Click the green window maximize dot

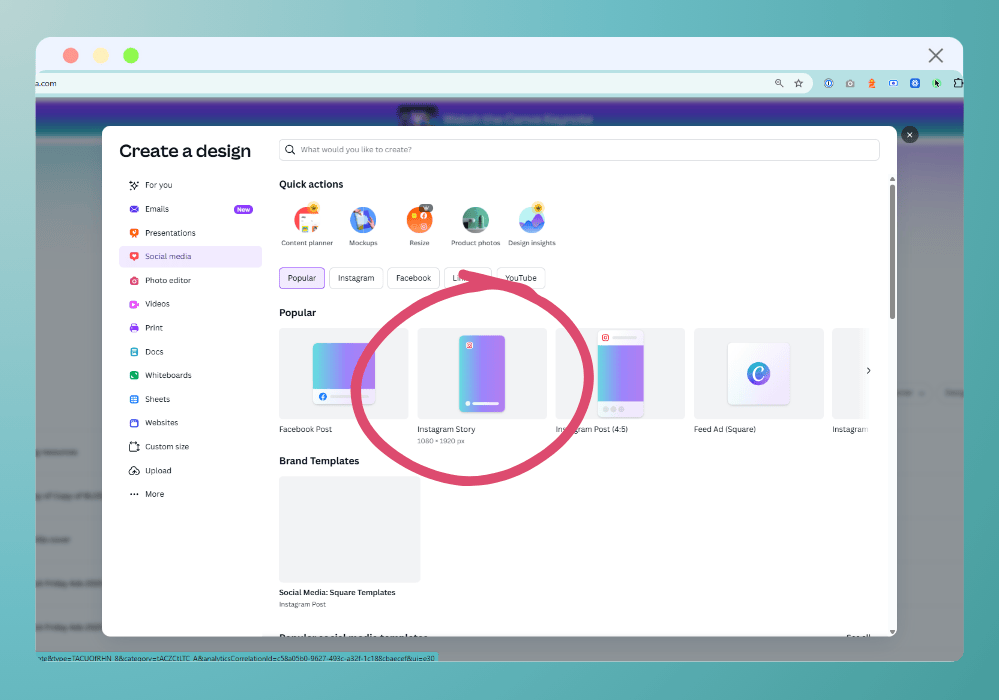point(131,55)
